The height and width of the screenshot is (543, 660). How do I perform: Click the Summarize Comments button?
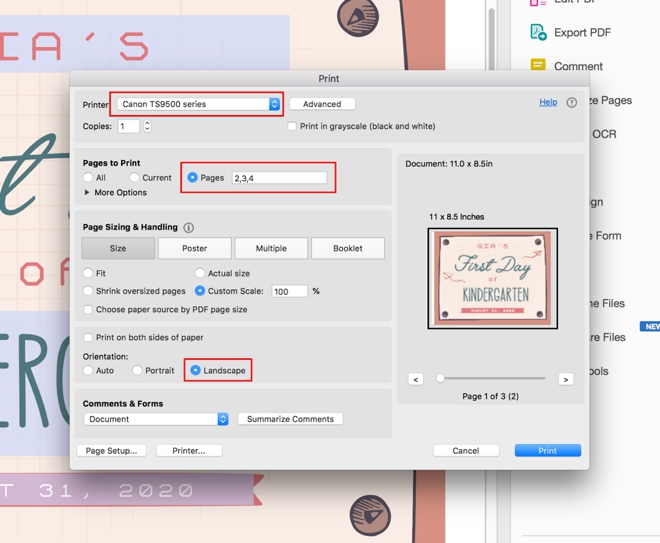click(x=290, y=419)
